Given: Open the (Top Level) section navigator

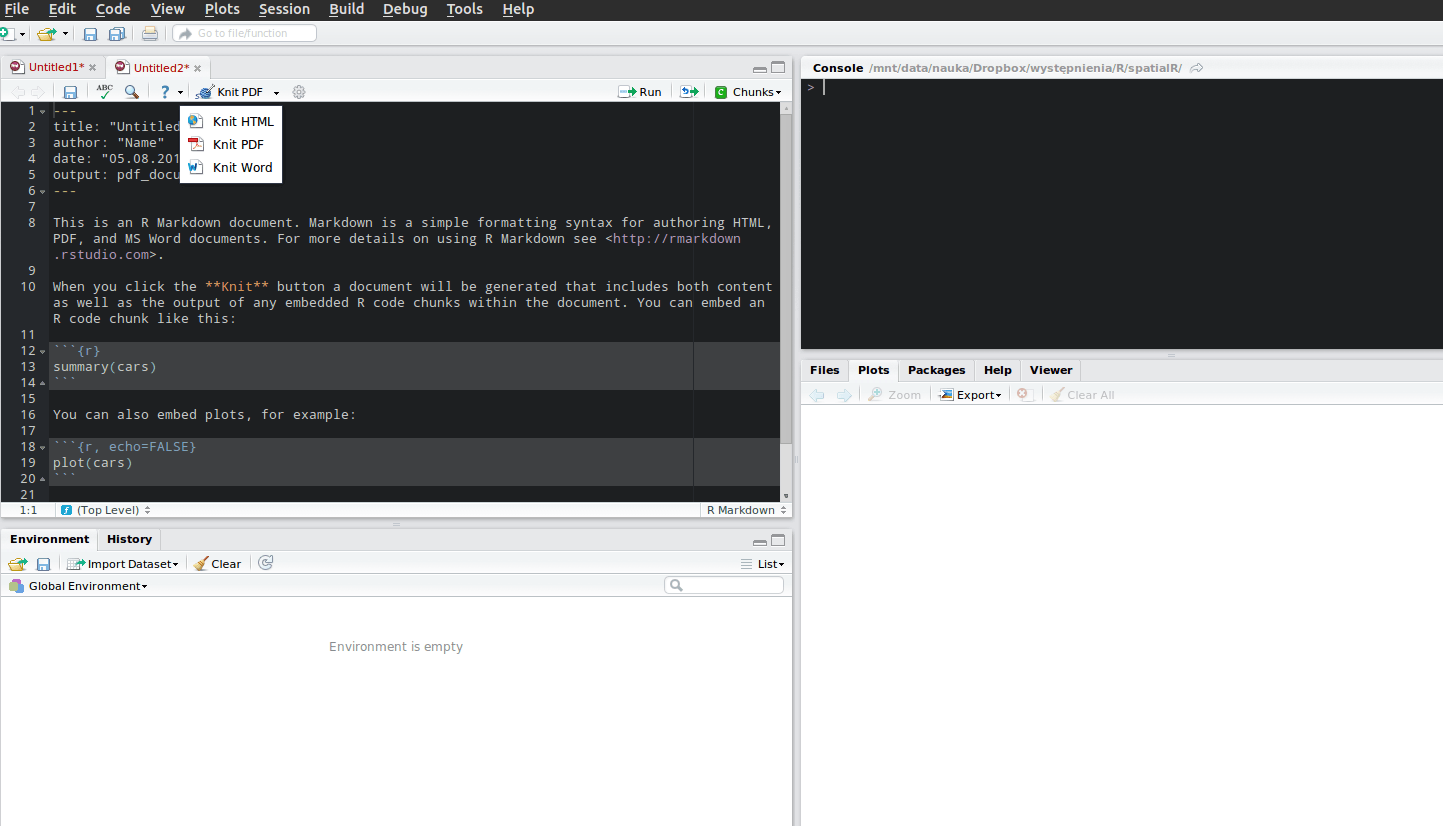Looking at the screenshot, I should tap(106, 510).
